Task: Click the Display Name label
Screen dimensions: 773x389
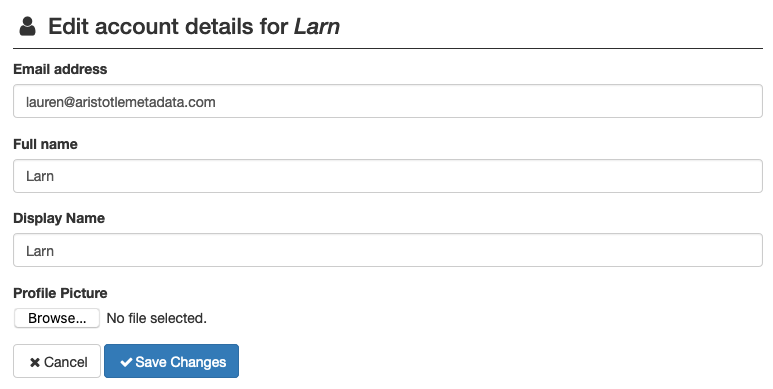Action: click(59, 218)
